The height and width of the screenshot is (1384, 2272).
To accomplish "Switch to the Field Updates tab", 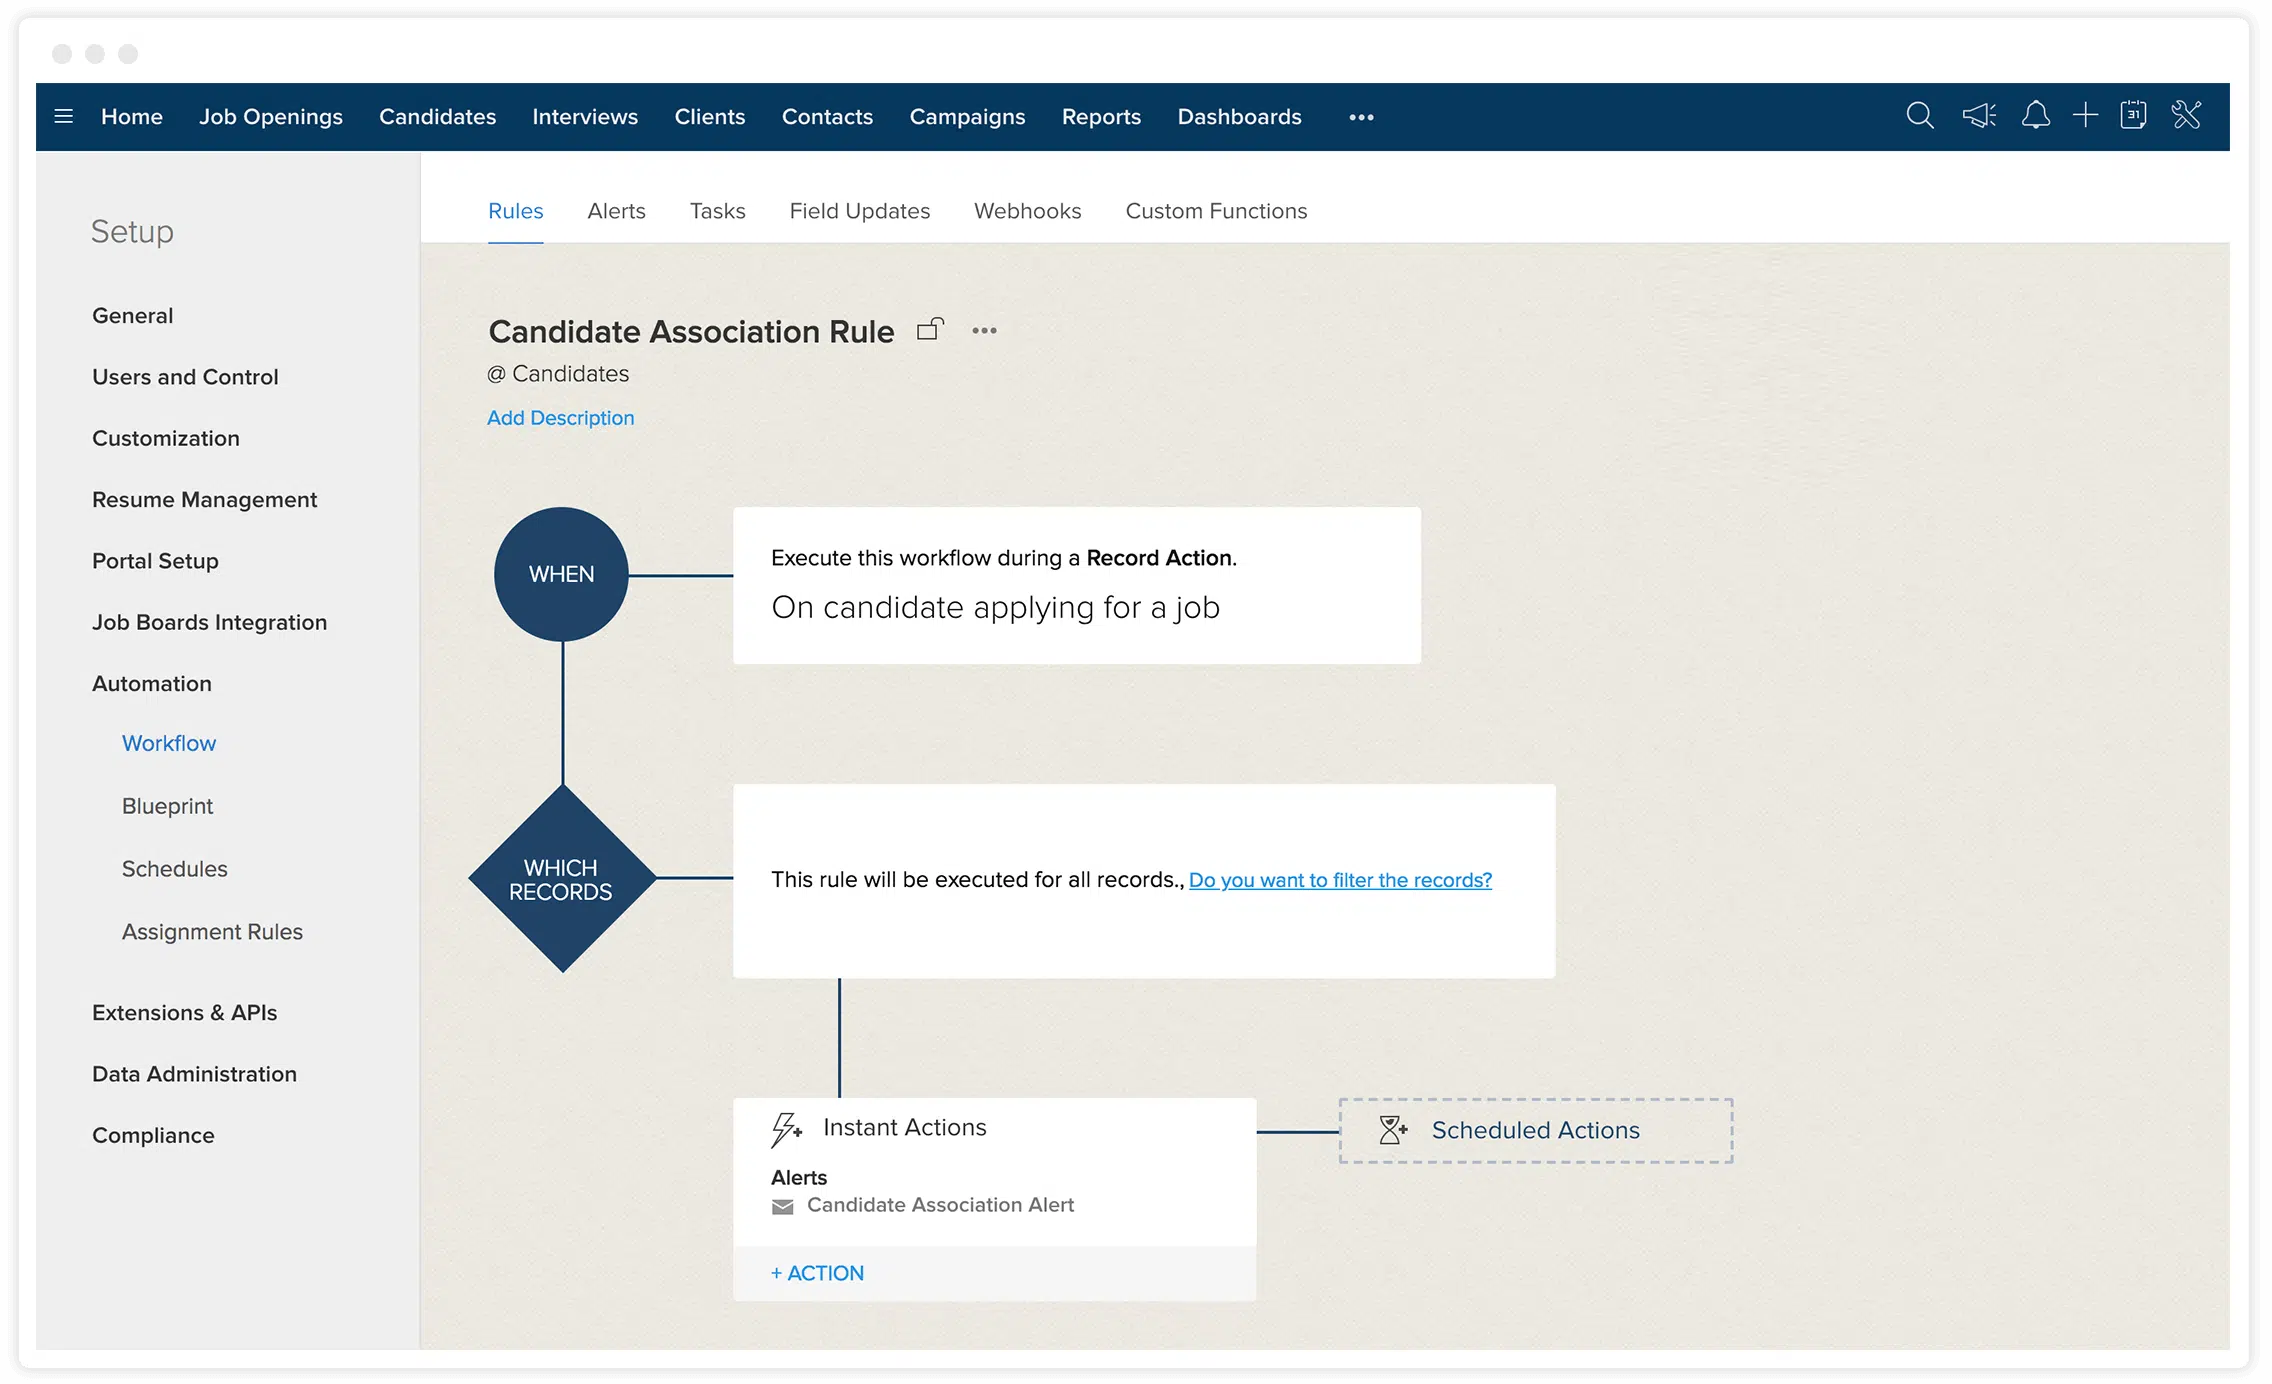I will tap(859, 211).
